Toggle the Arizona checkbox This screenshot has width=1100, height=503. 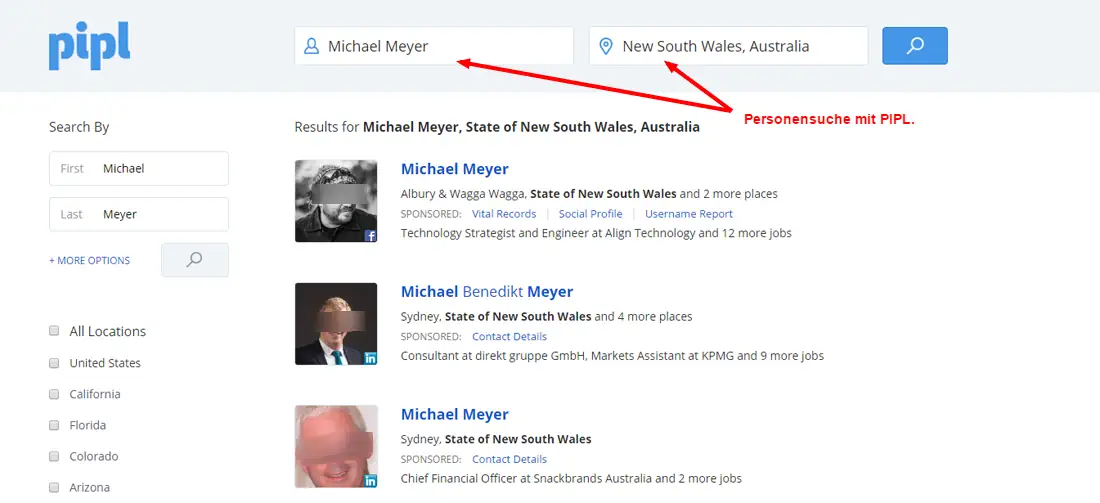point(54,487)
